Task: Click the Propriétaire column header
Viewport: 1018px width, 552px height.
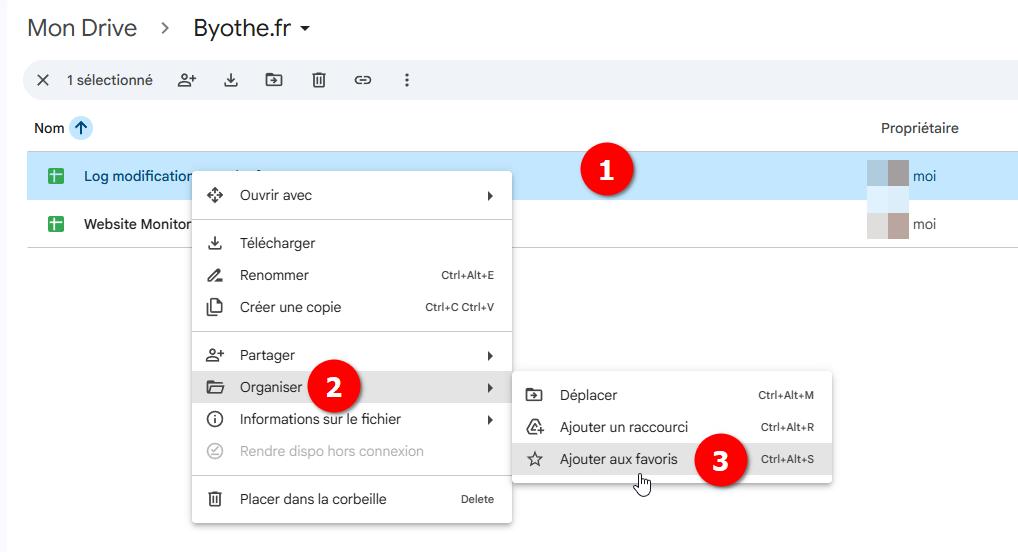Action: [x=919, y=128]
